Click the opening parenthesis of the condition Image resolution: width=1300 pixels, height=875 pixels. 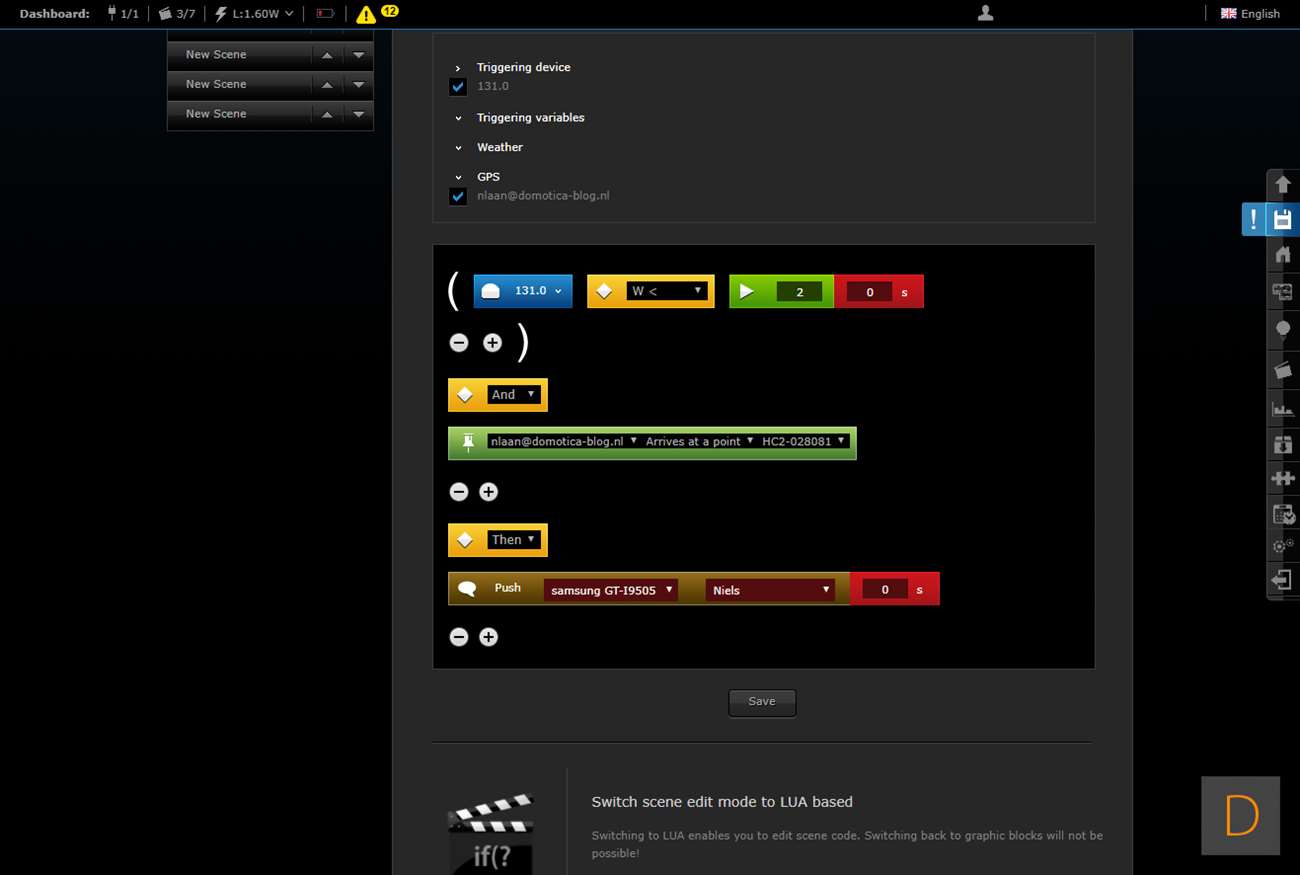click(454, 290)
